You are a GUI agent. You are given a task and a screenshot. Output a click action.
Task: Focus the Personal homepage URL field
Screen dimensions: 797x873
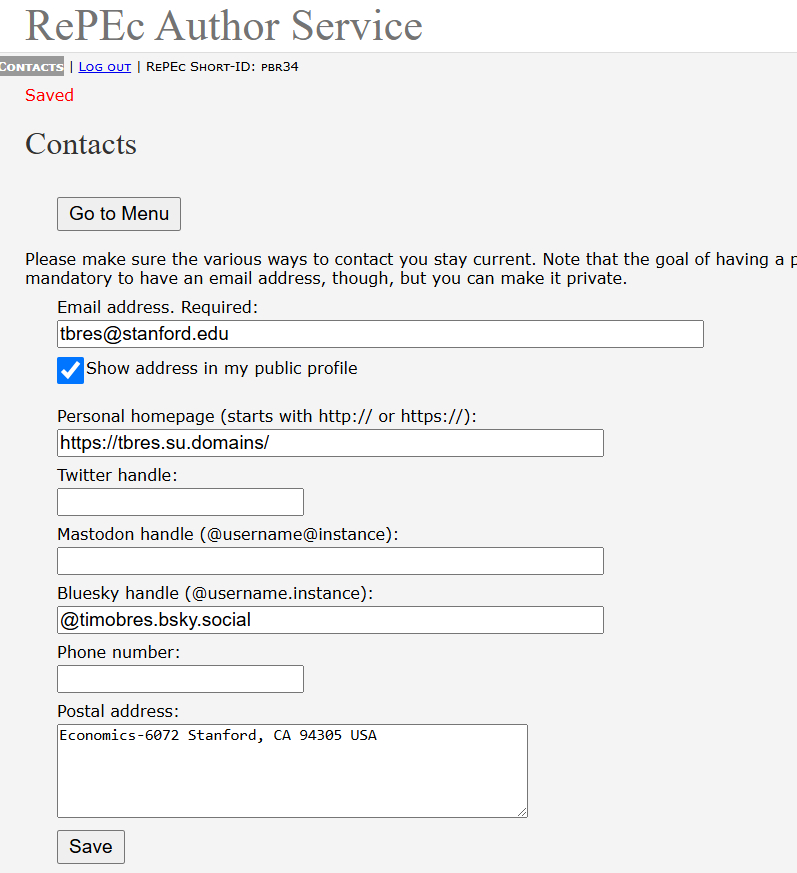pos(330,443)
